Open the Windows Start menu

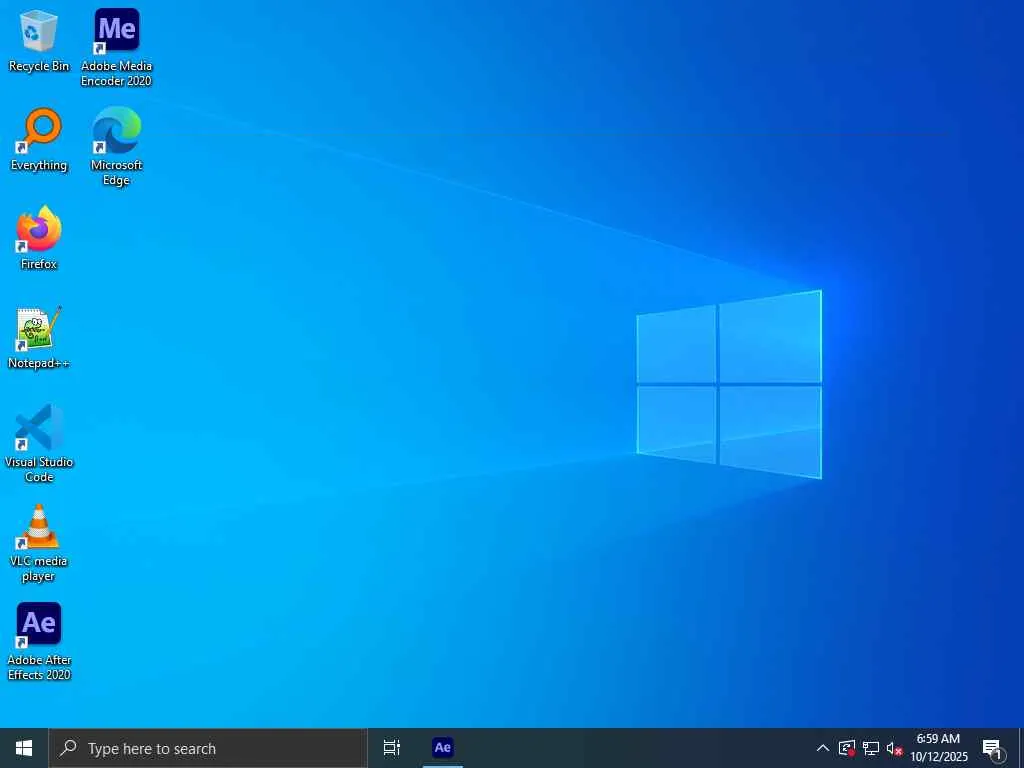[24, 748]
